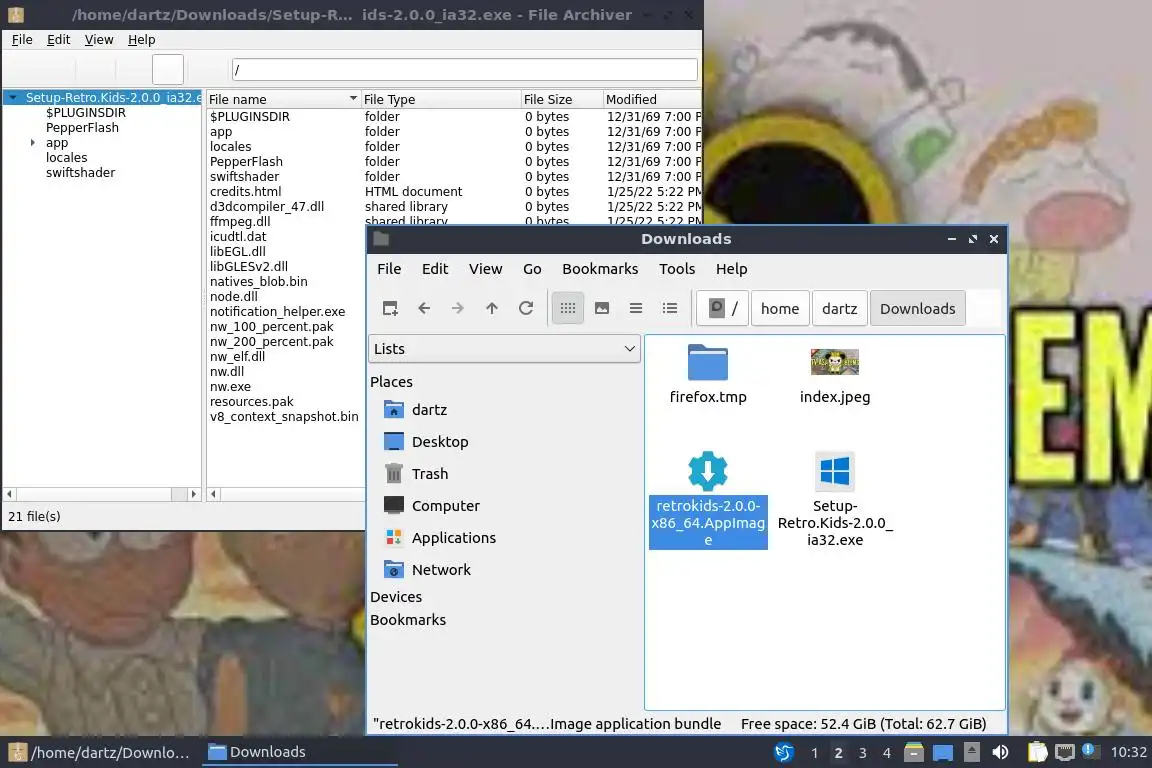Sort archive list by Modified column
The width and height of the screenshot is (1152, 768).
(652, 99)
